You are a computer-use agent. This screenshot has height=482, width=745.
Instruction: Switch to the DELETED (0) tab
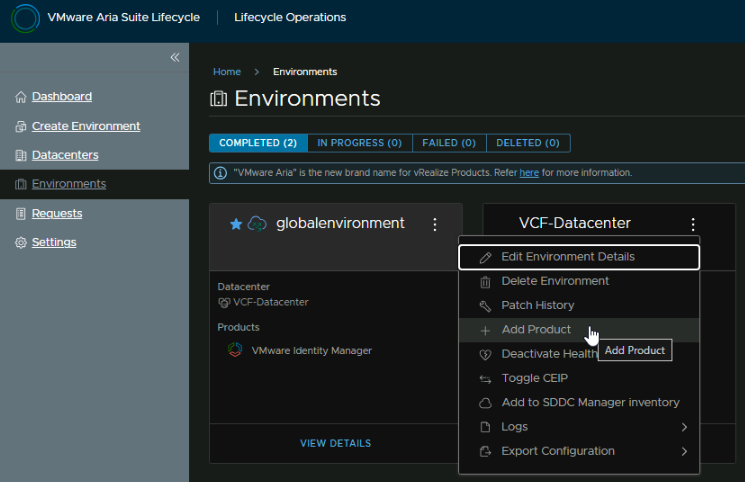[528, 143]
